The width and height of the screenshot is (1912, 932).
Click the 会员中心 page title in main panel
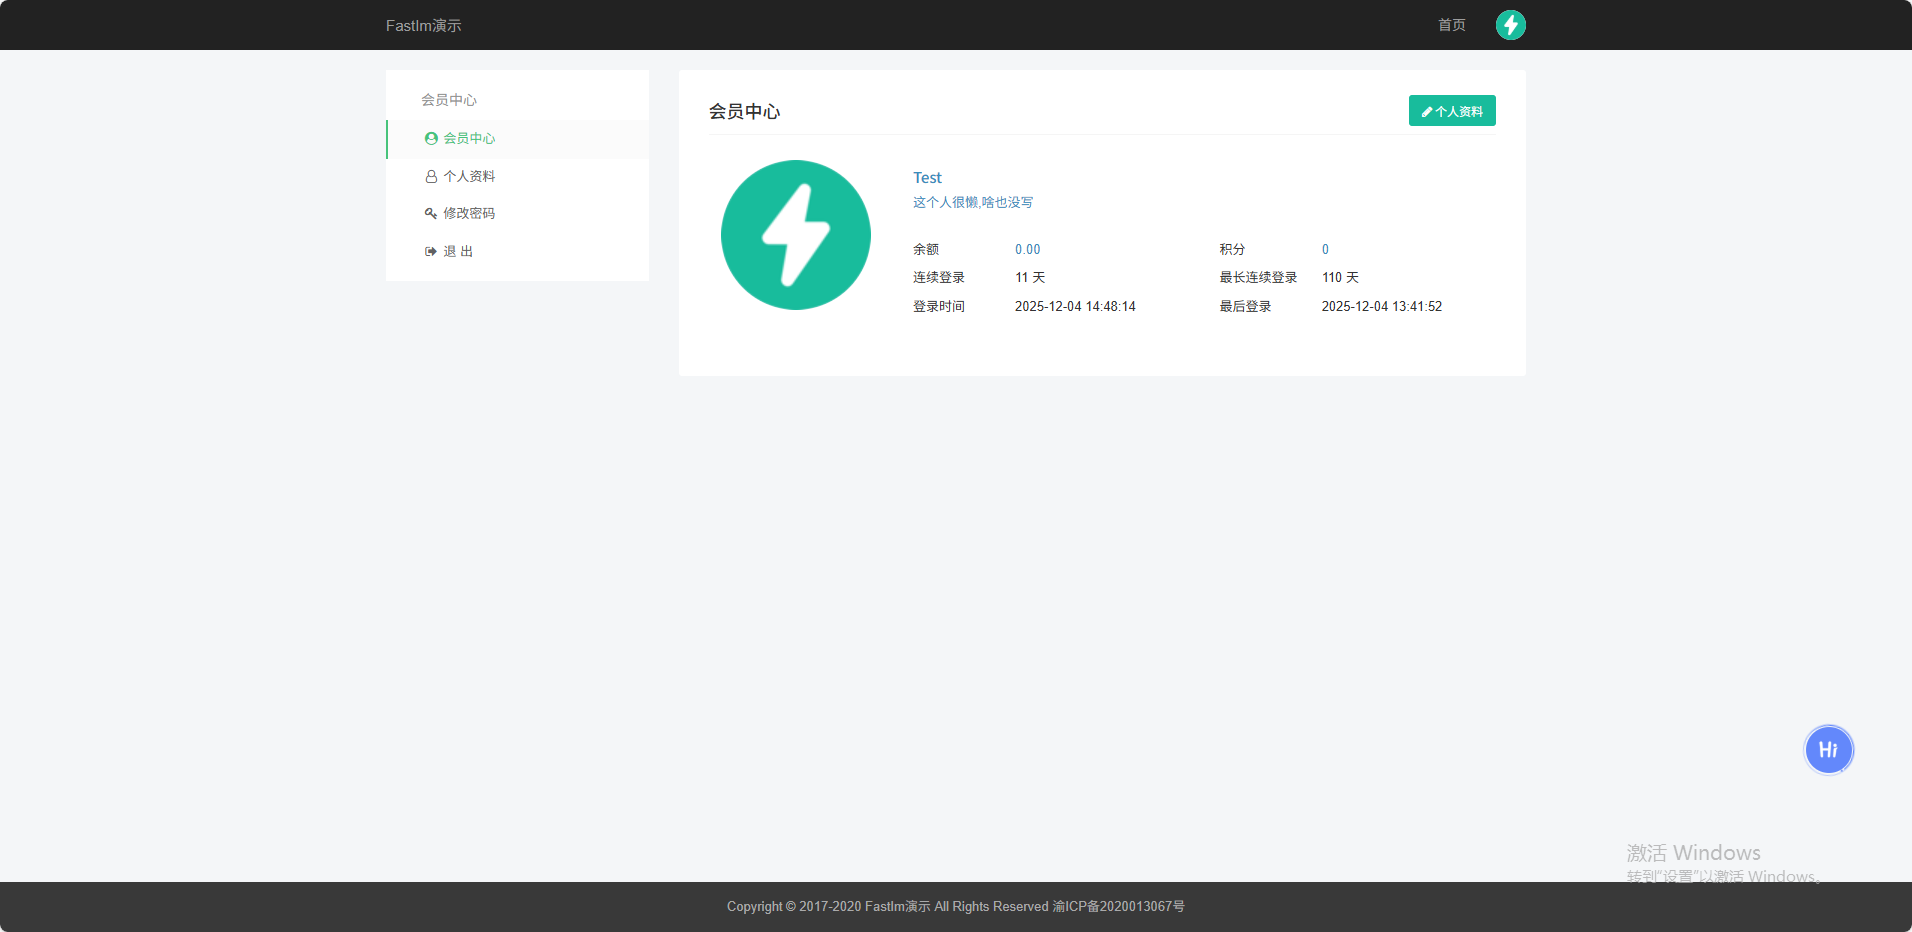[x=744, y=112]
